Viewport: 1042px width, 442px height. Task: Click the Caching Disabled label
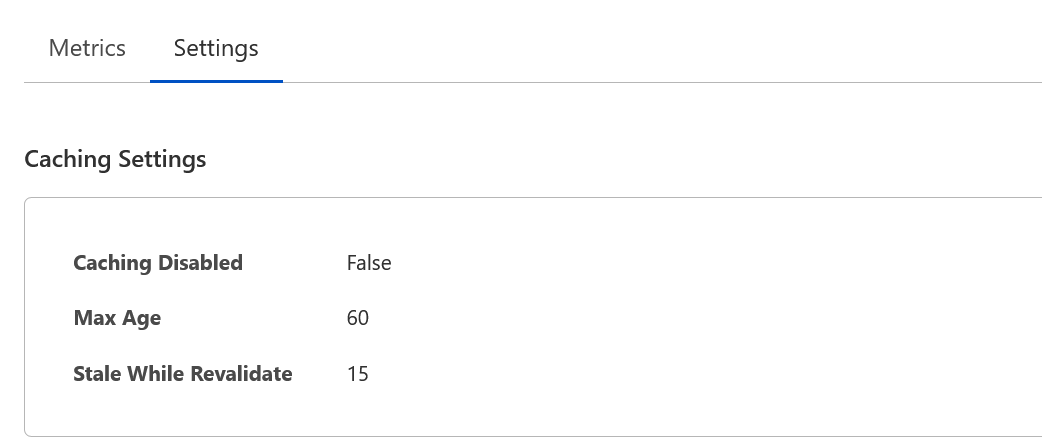click(158, 263)
